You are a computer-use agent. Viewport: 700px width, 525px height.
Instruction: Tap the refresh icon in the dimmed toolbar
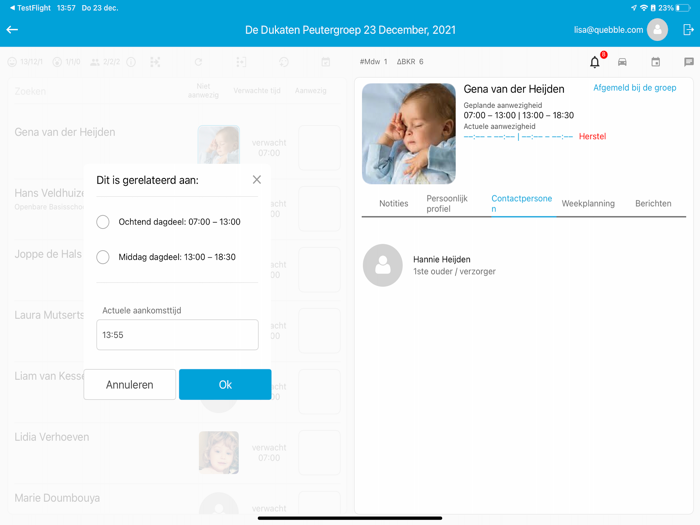[198, 62]
